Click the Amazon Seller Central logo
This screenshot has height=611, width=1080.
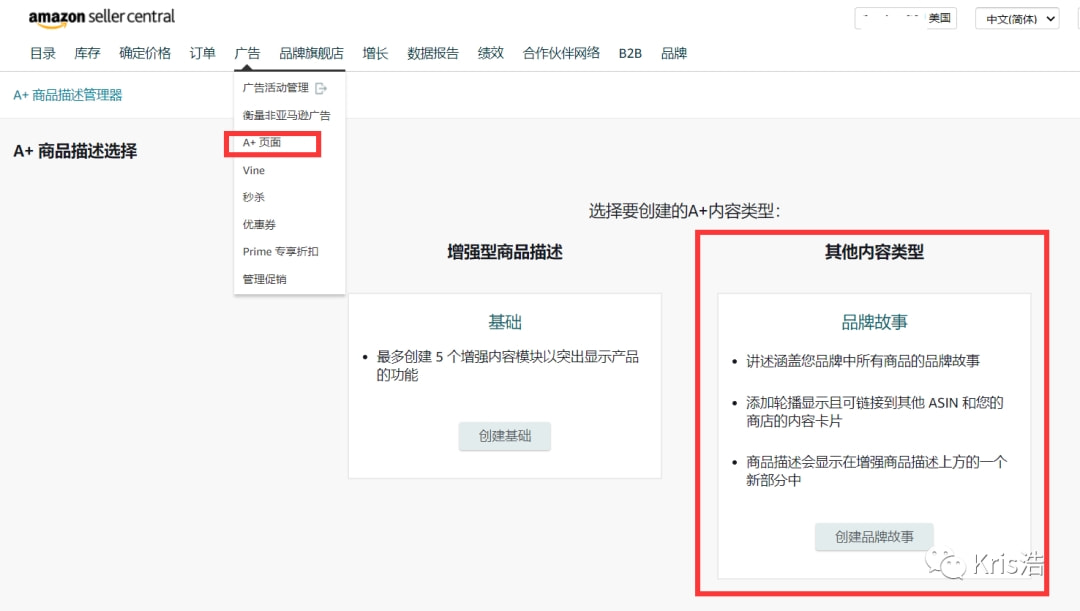pos(101,18)
